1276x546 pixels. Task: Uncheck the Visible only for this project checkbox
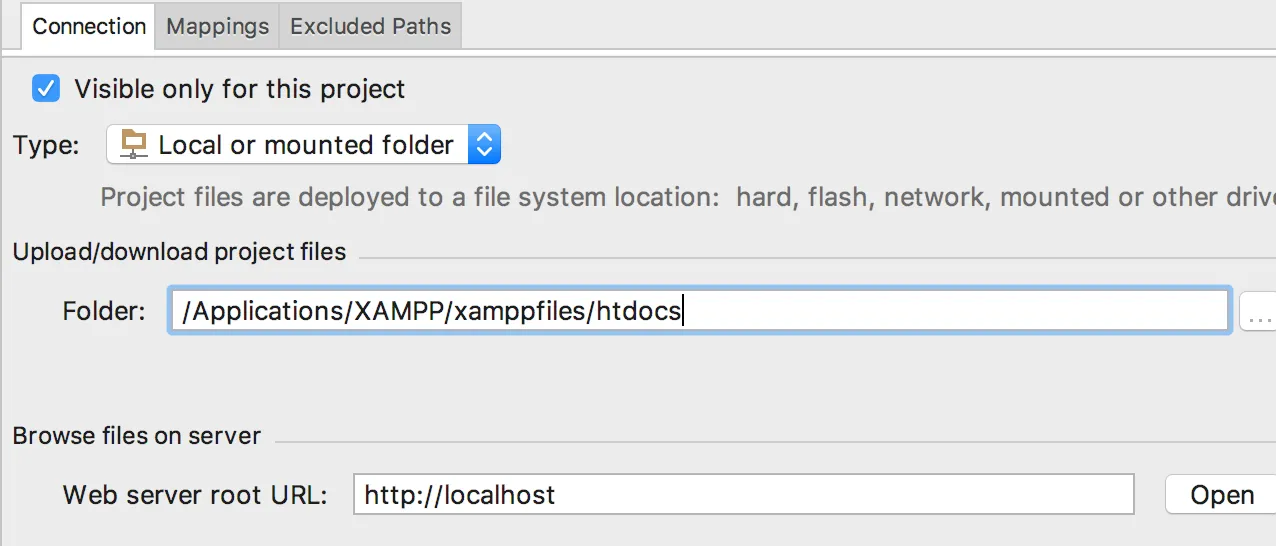(46, 88)
